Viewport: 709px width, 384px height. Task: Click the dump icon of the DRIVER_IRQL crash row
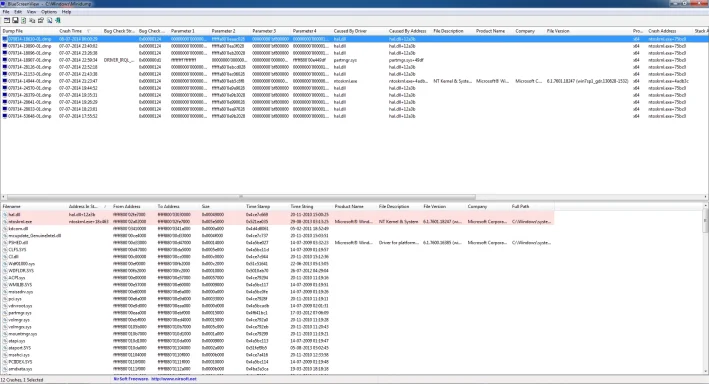5,60
